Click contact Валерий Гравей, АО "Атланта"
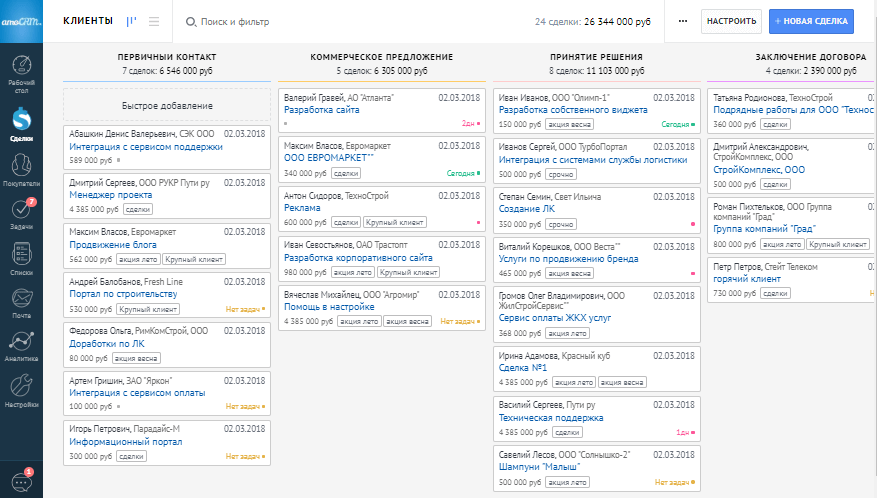877x498 pixels. tap(338, 98)
